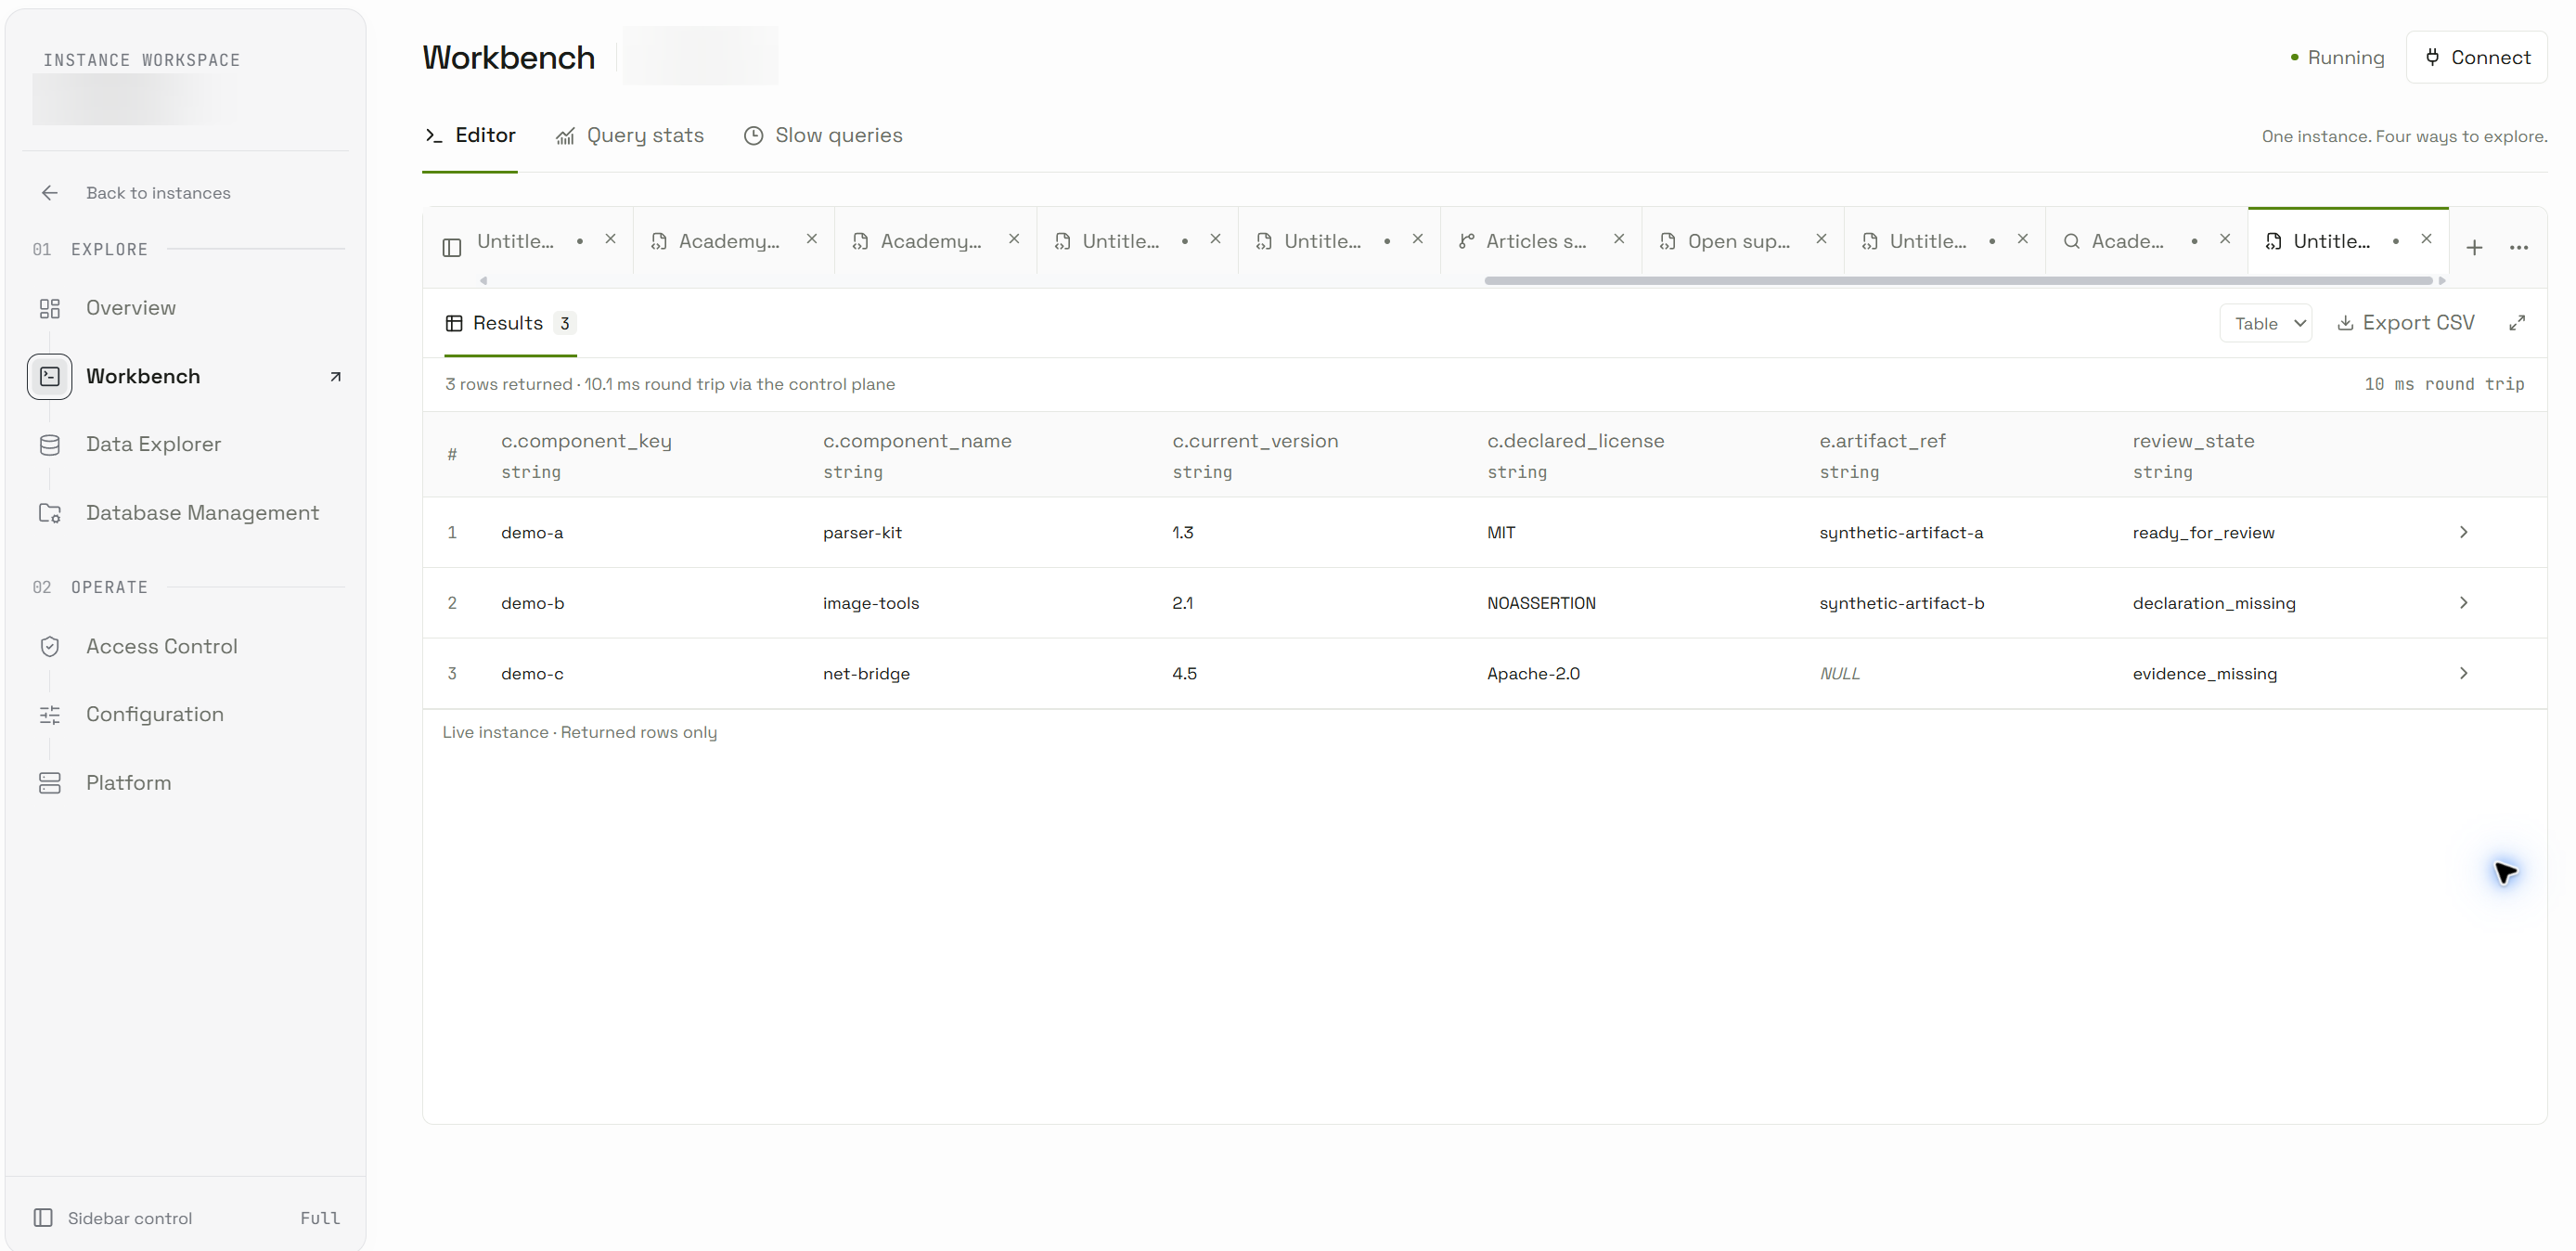Image resolution: width=2576 pixels, height=1251 pixels.
Task: Close the Acade... search tab
Action: [x=2225, y=239]
